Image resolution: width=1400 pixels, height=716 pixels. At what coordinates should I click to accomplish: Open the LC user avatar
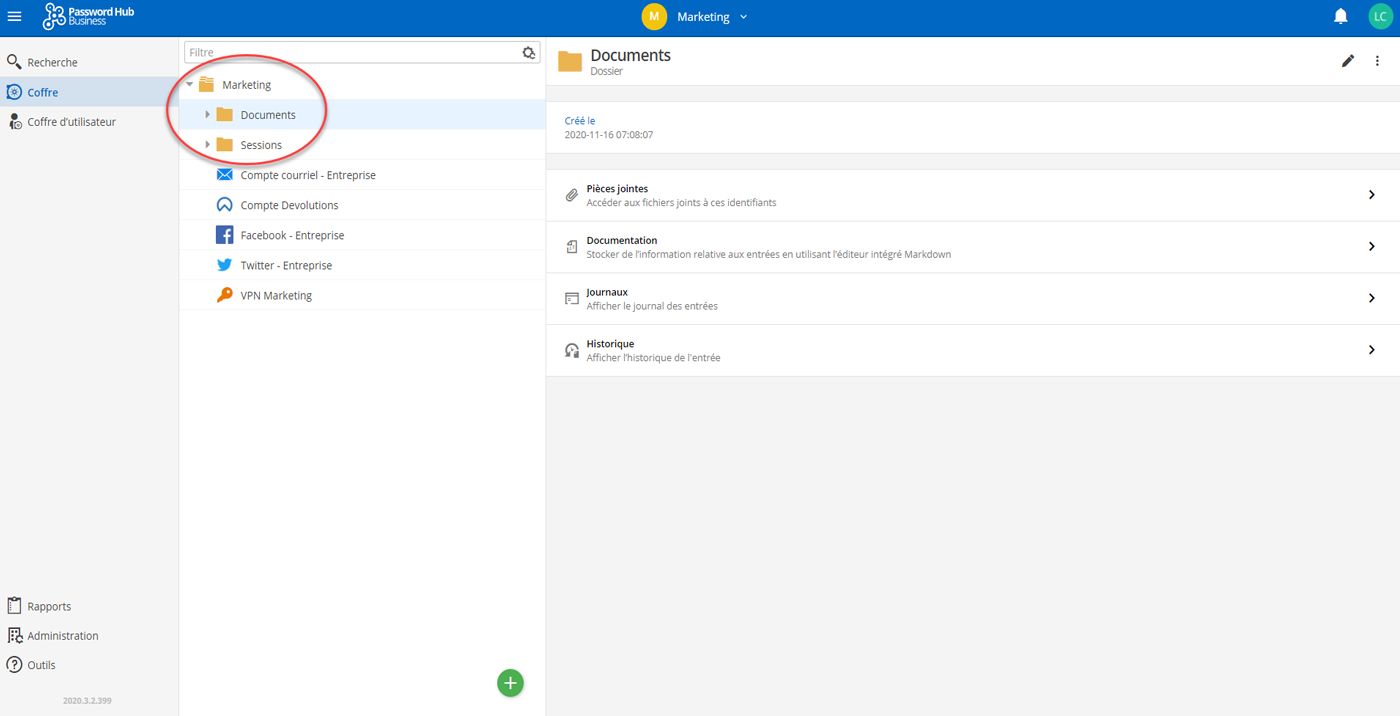pyautogui.click(x=1380, y=17)
